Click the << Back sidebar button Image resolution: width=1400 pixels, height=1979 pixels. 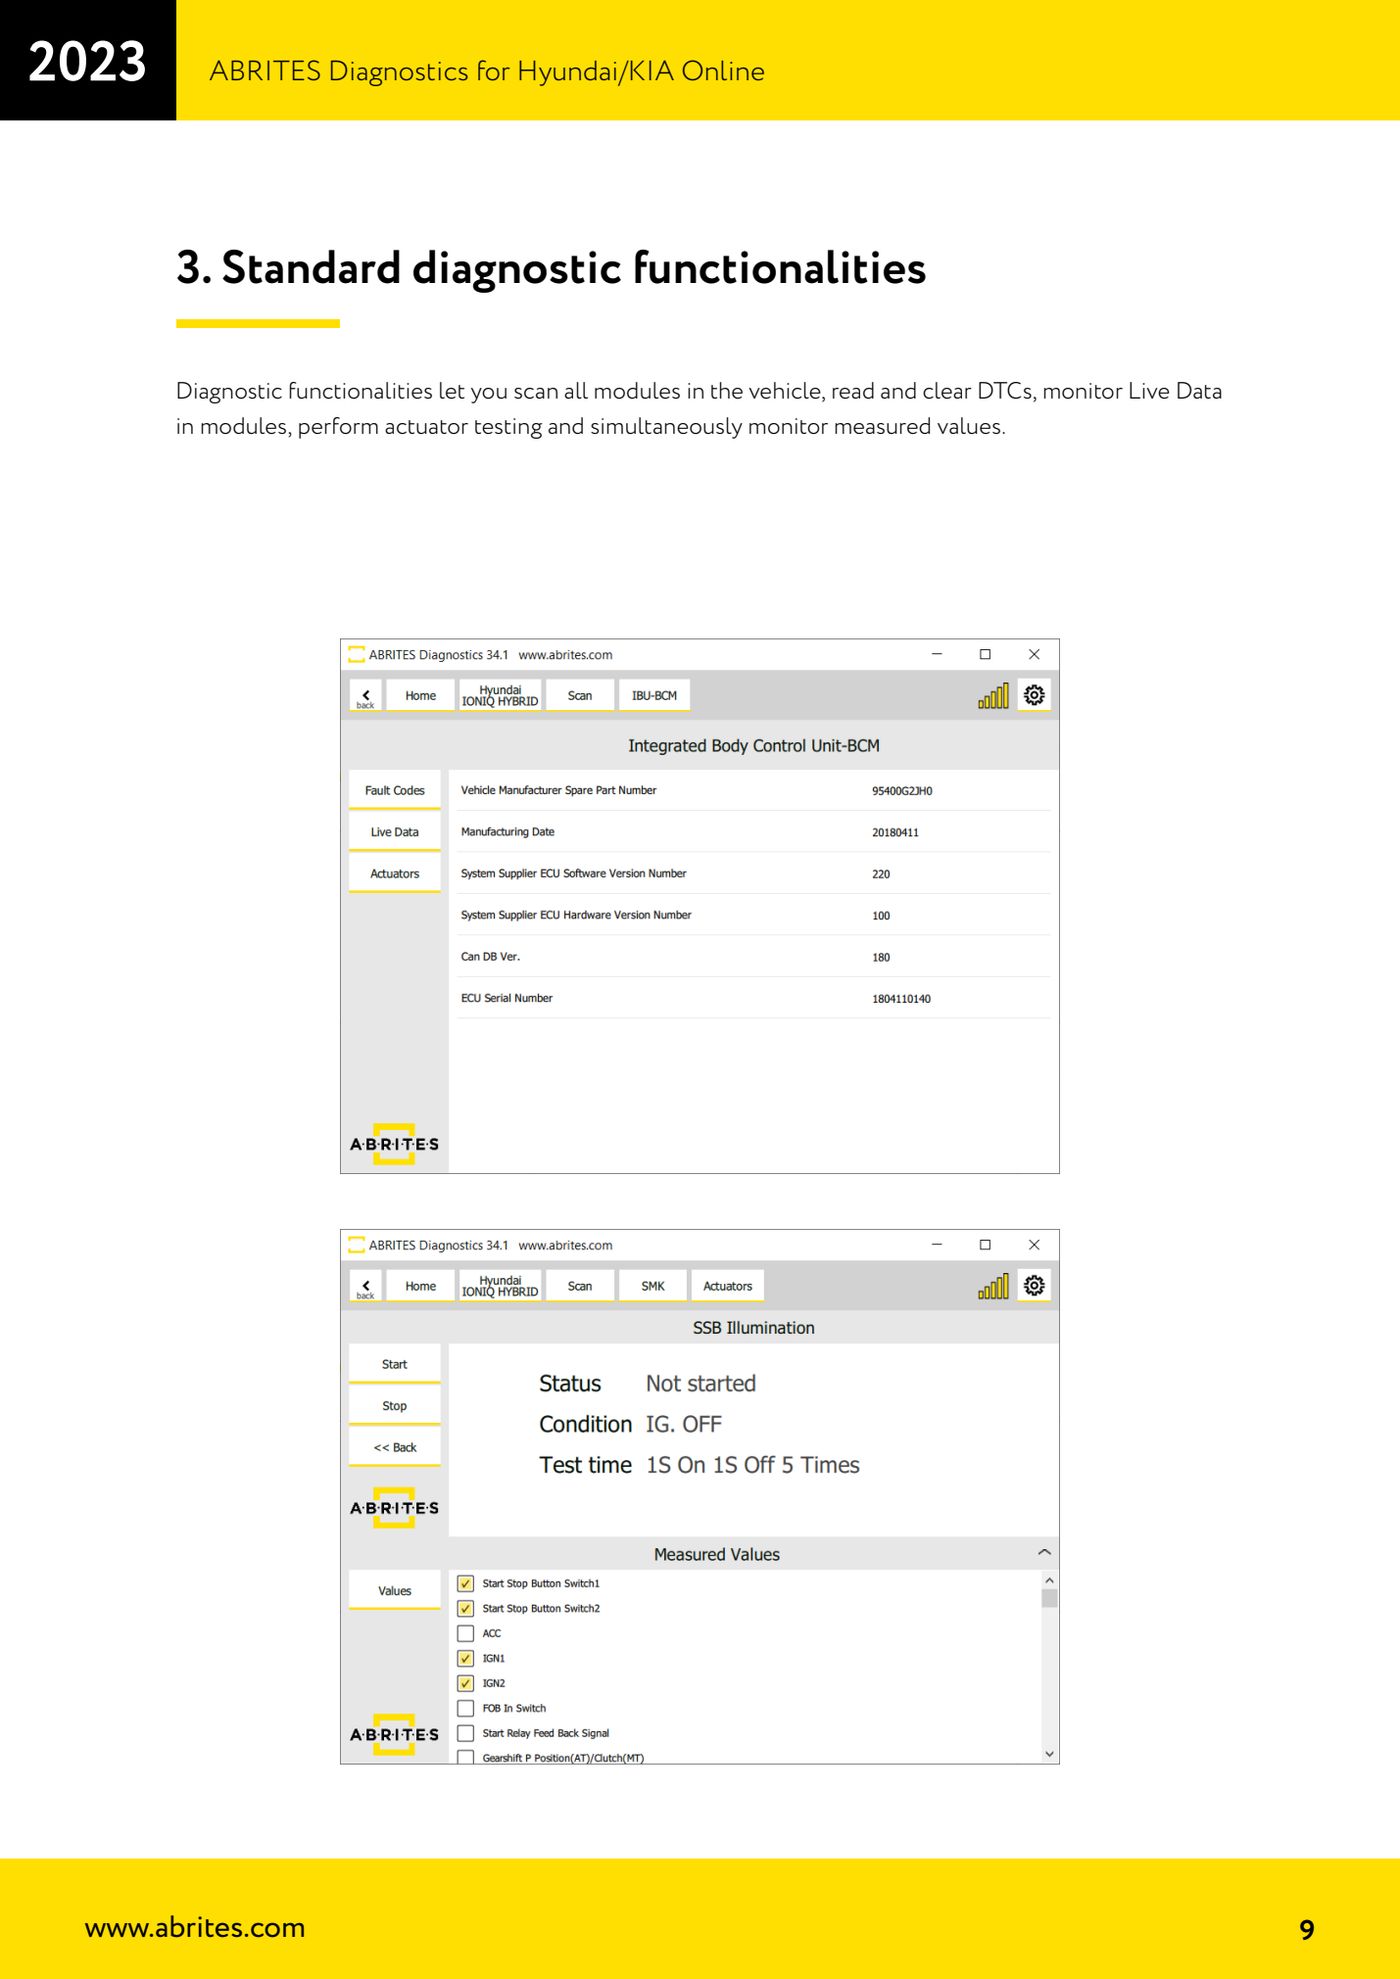click(x=395, y=1448)
